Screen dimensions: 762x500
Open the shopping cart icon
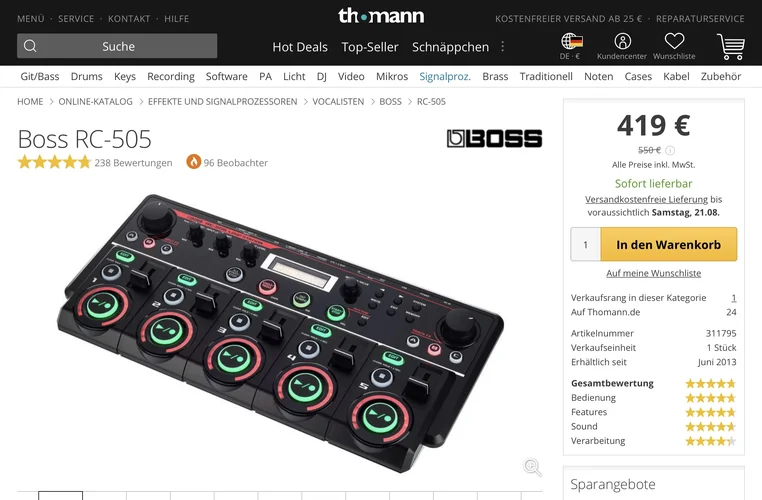(x=730, y=47)
